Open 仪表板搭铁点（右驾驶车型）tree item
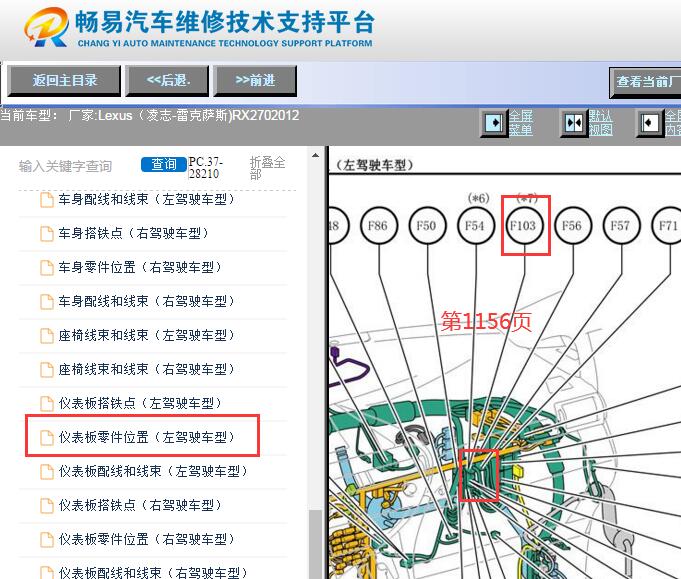The image size is (681, 579). [x=140, y=505]
